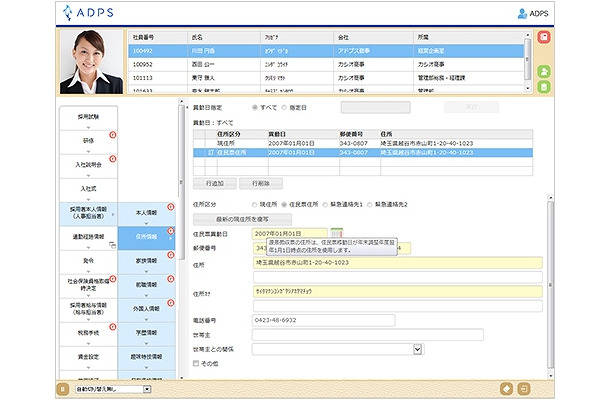The width and height of the screenshot is (610, 400).
Task: Collapse the side menu with the small left arrow
Action: tap(187, 107)
